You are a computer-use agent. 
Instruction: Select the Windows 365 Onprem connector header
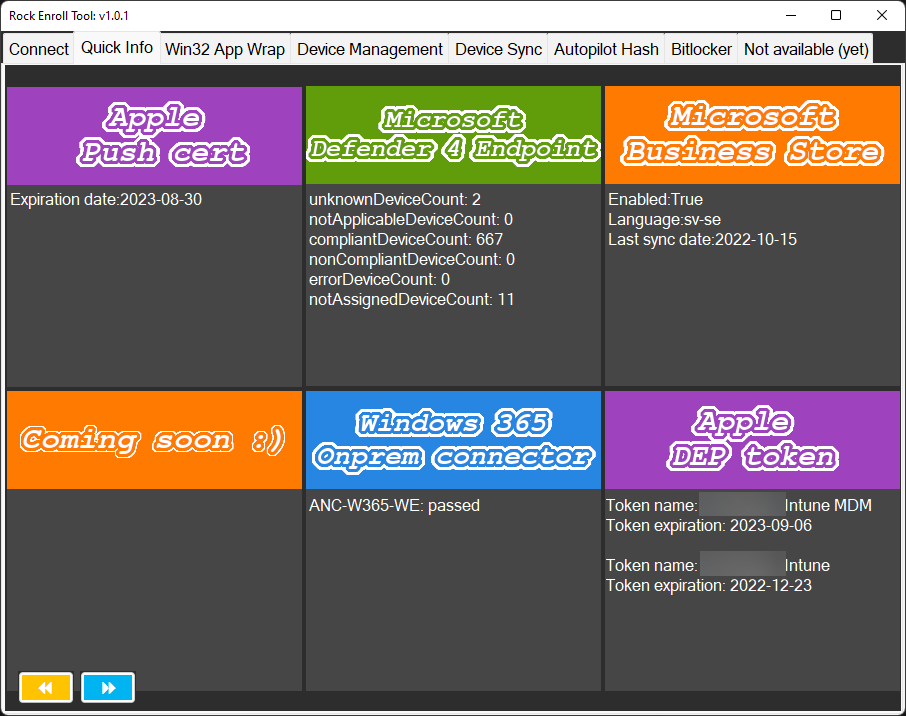452,440
